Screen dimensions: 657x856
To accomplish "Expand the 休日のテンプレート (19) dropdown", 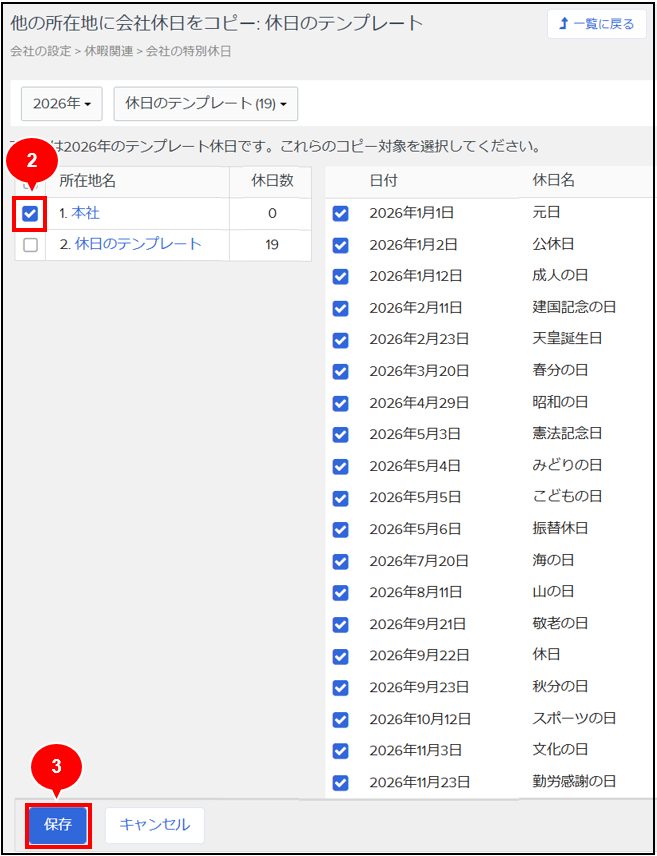I will click(205, 103).
